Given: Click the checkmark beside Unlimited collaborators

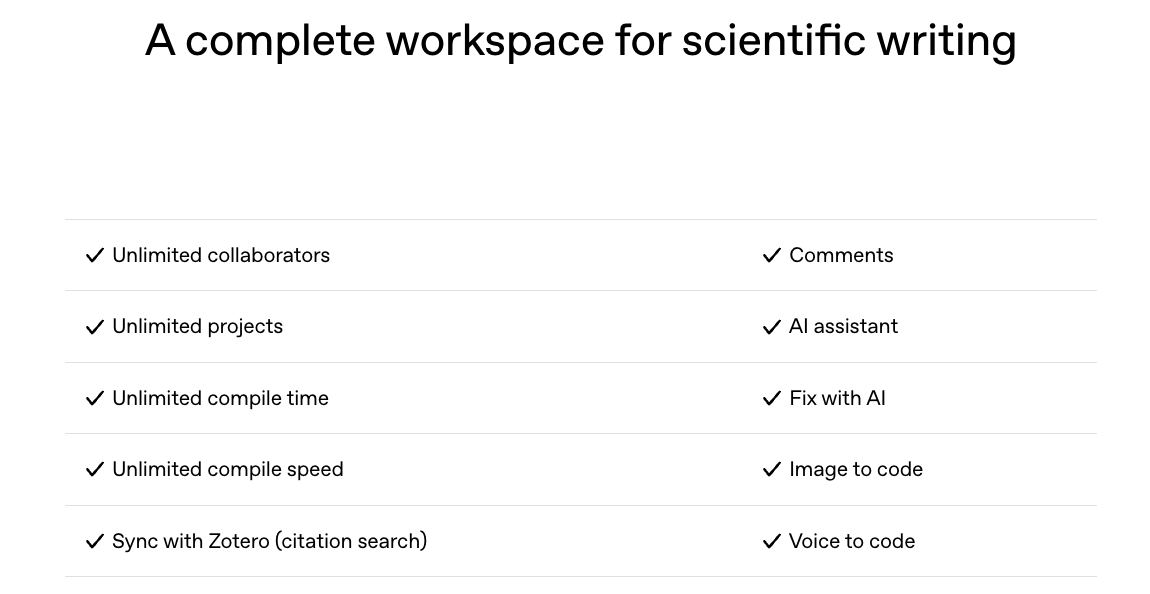Looking at the screenshot, I should 95,256.
